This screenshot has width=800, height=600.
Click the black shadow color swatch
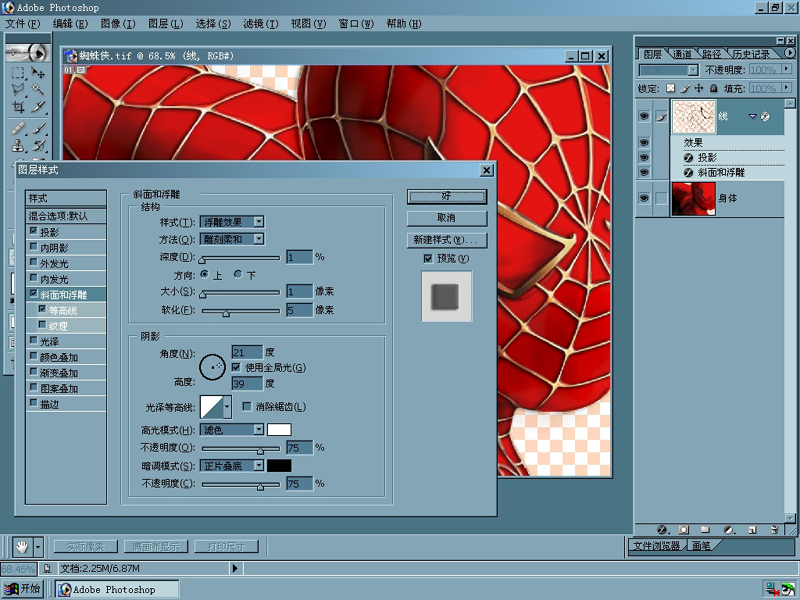tap(279, 465)
